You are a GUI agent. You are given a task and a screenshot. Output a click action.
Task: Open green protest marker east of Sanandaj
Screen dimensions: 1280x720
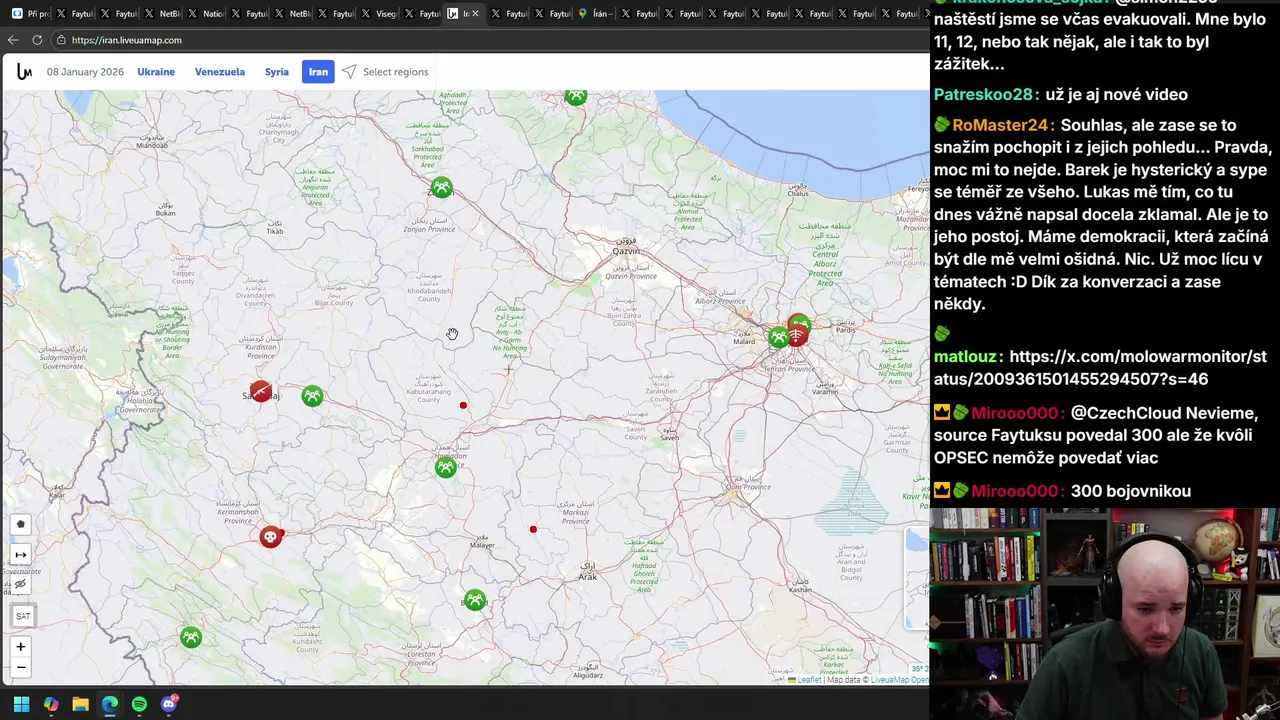point(313,396)
